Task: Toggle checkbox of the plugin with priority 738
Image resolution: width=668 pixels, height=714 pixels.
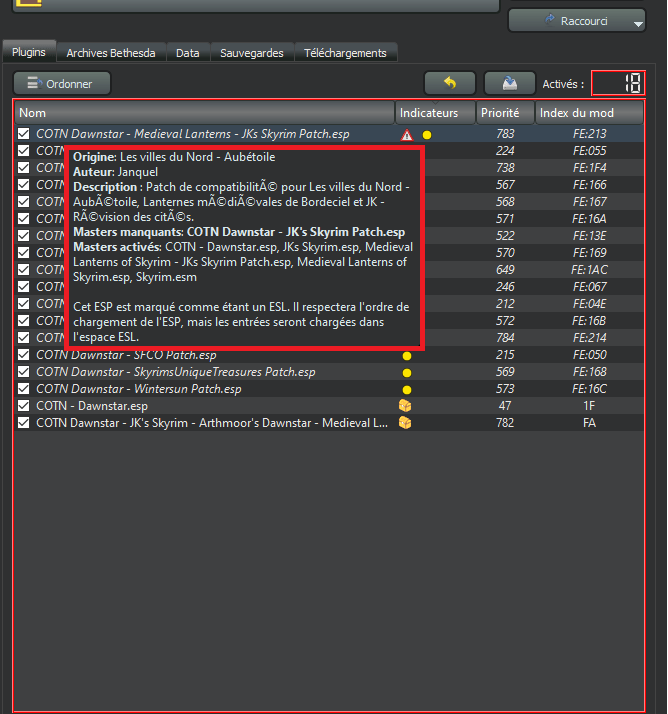Action: [x=24, y=168]
